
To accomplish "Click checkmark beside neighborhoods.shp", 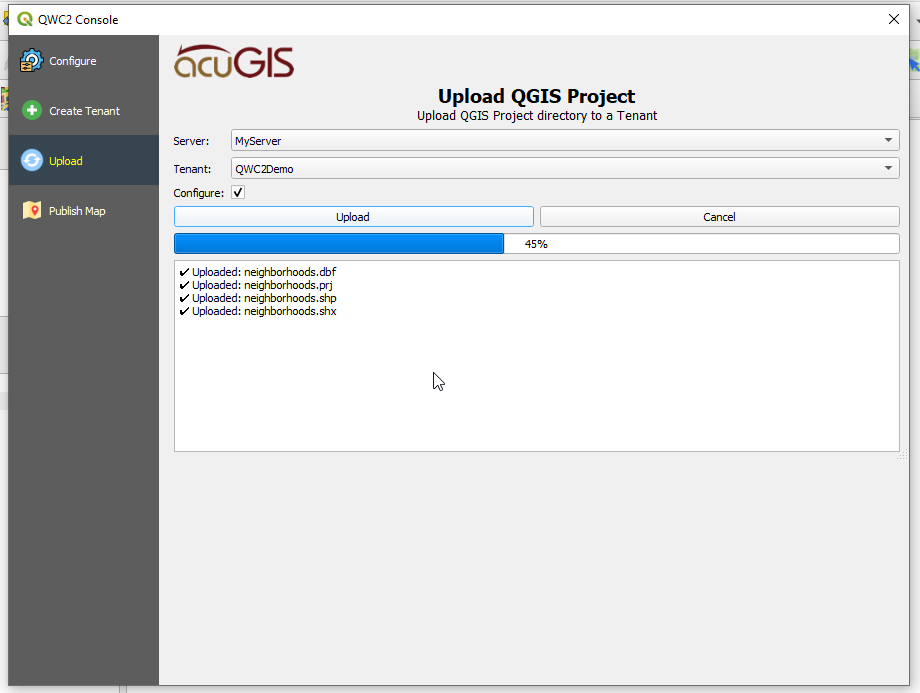I will click(x=184, y=298).
